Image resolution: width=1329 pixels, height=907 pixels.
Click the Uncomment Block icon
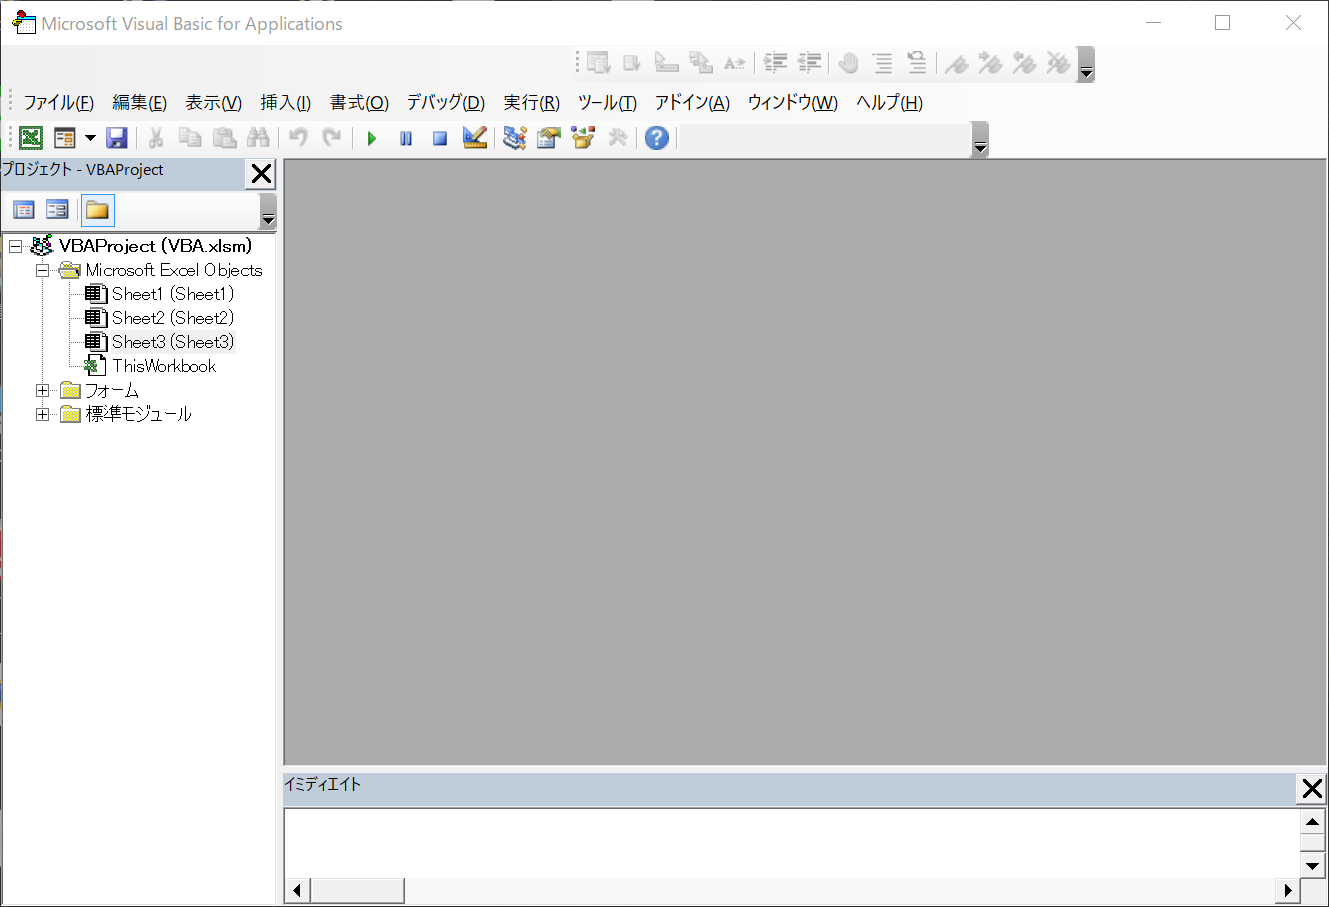click(x=917, y=63)
